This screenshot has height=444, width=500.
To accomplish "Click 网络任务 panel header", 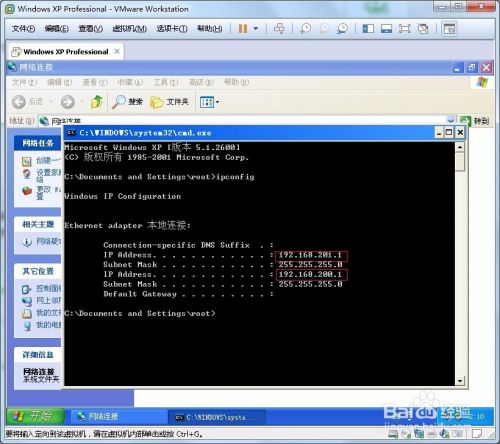I will pyautogui.click(x=38, y=143).
